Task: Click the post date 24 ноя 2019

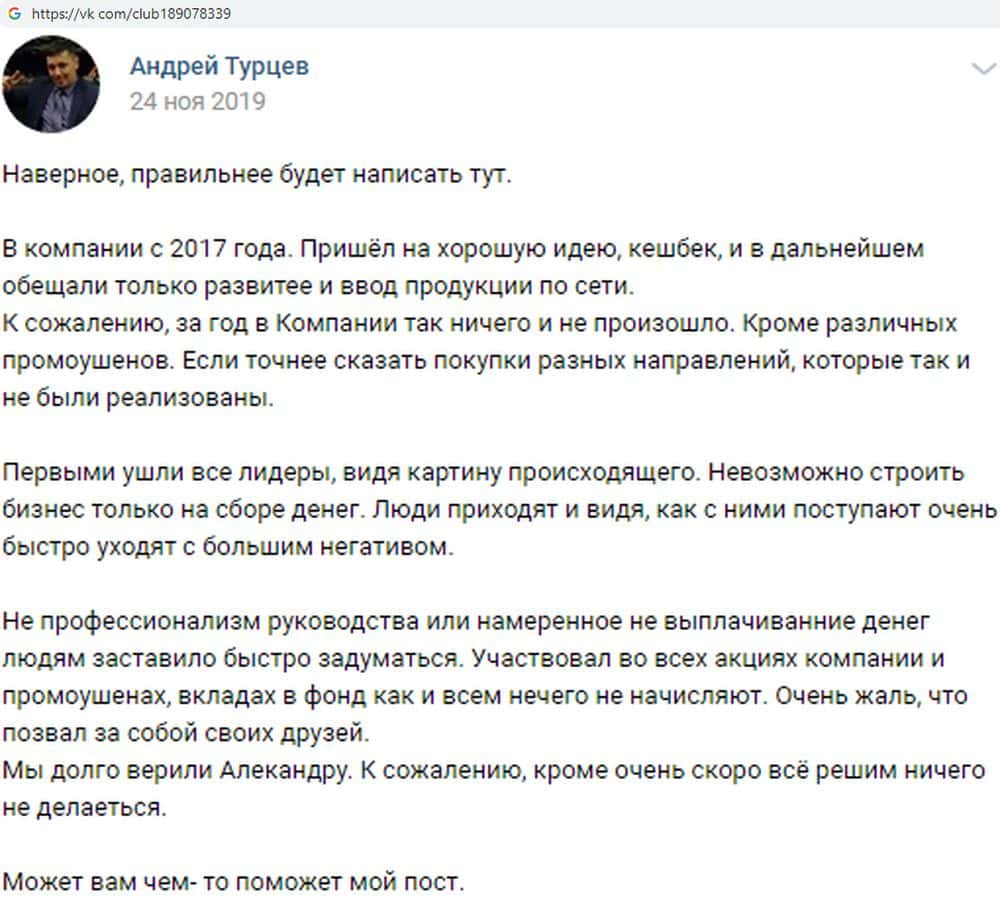Action: (197, 101)
